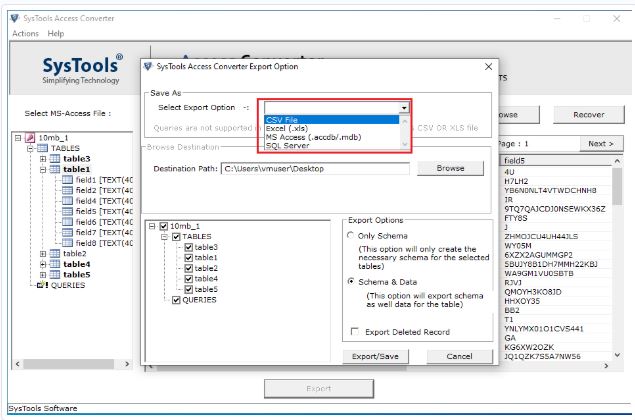Click the field1 column icon
635x420 pixels.
click(x=68, y=179)
